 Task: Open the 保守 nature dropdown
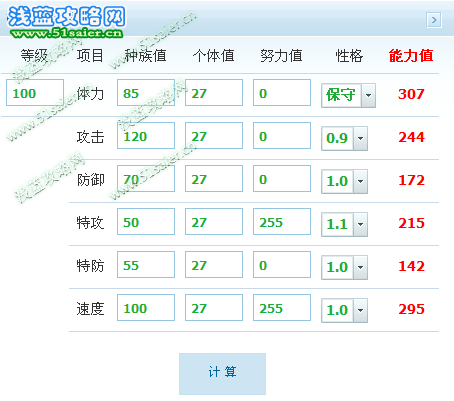[x=348, y=95]
